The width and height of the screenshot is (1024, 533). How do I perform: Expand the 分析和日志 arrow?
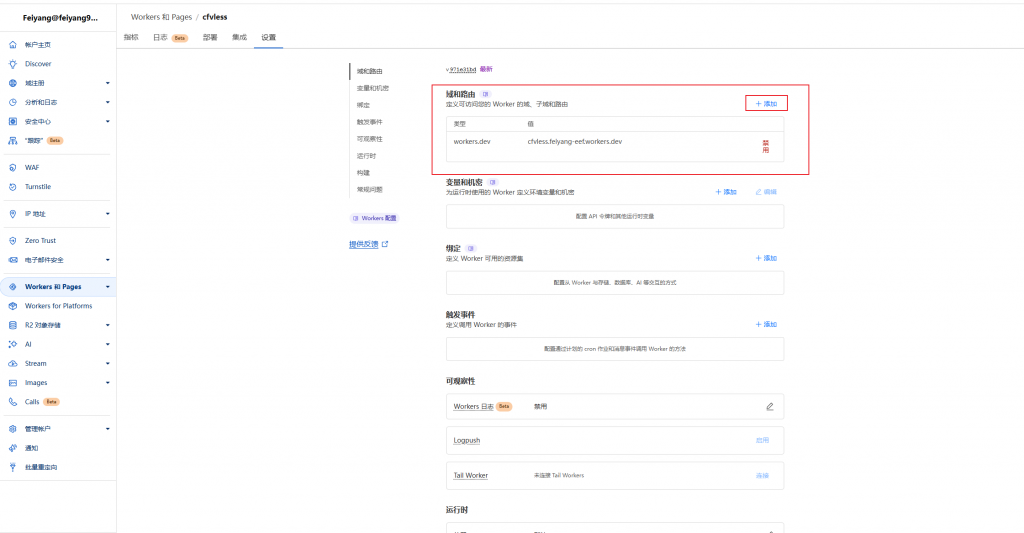click(108, 103)
